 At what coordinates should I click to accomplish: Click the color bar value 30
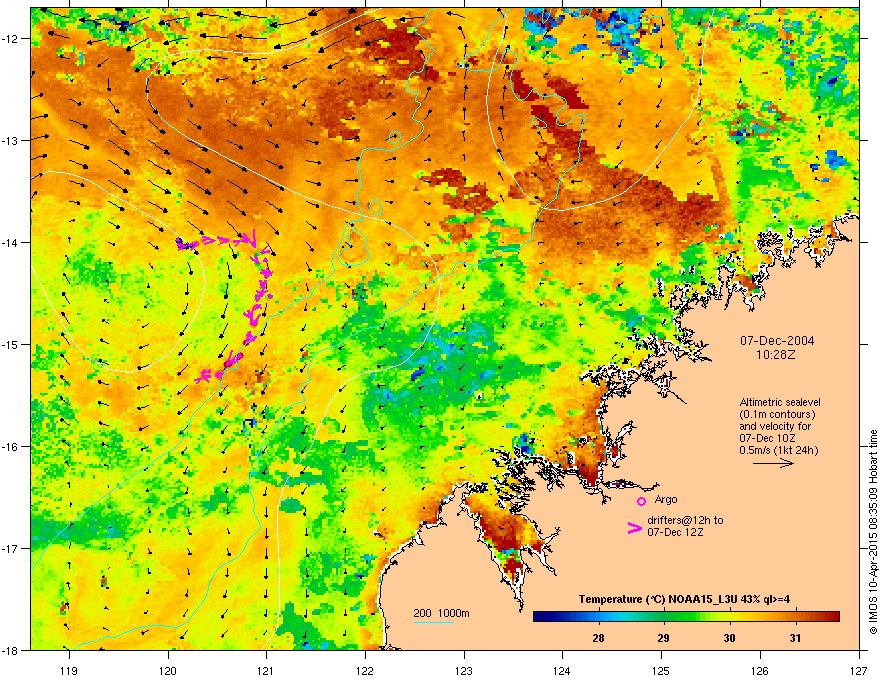(x=729, y=638)
